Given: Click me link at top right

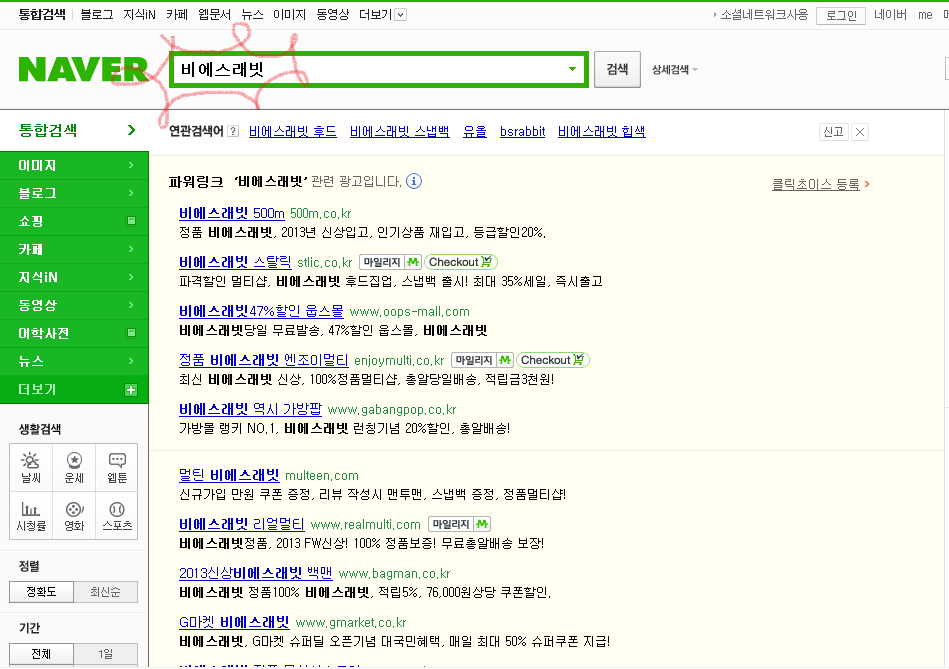Looking at the screenshot, I should pyautogui.click(x=925, y=15).
